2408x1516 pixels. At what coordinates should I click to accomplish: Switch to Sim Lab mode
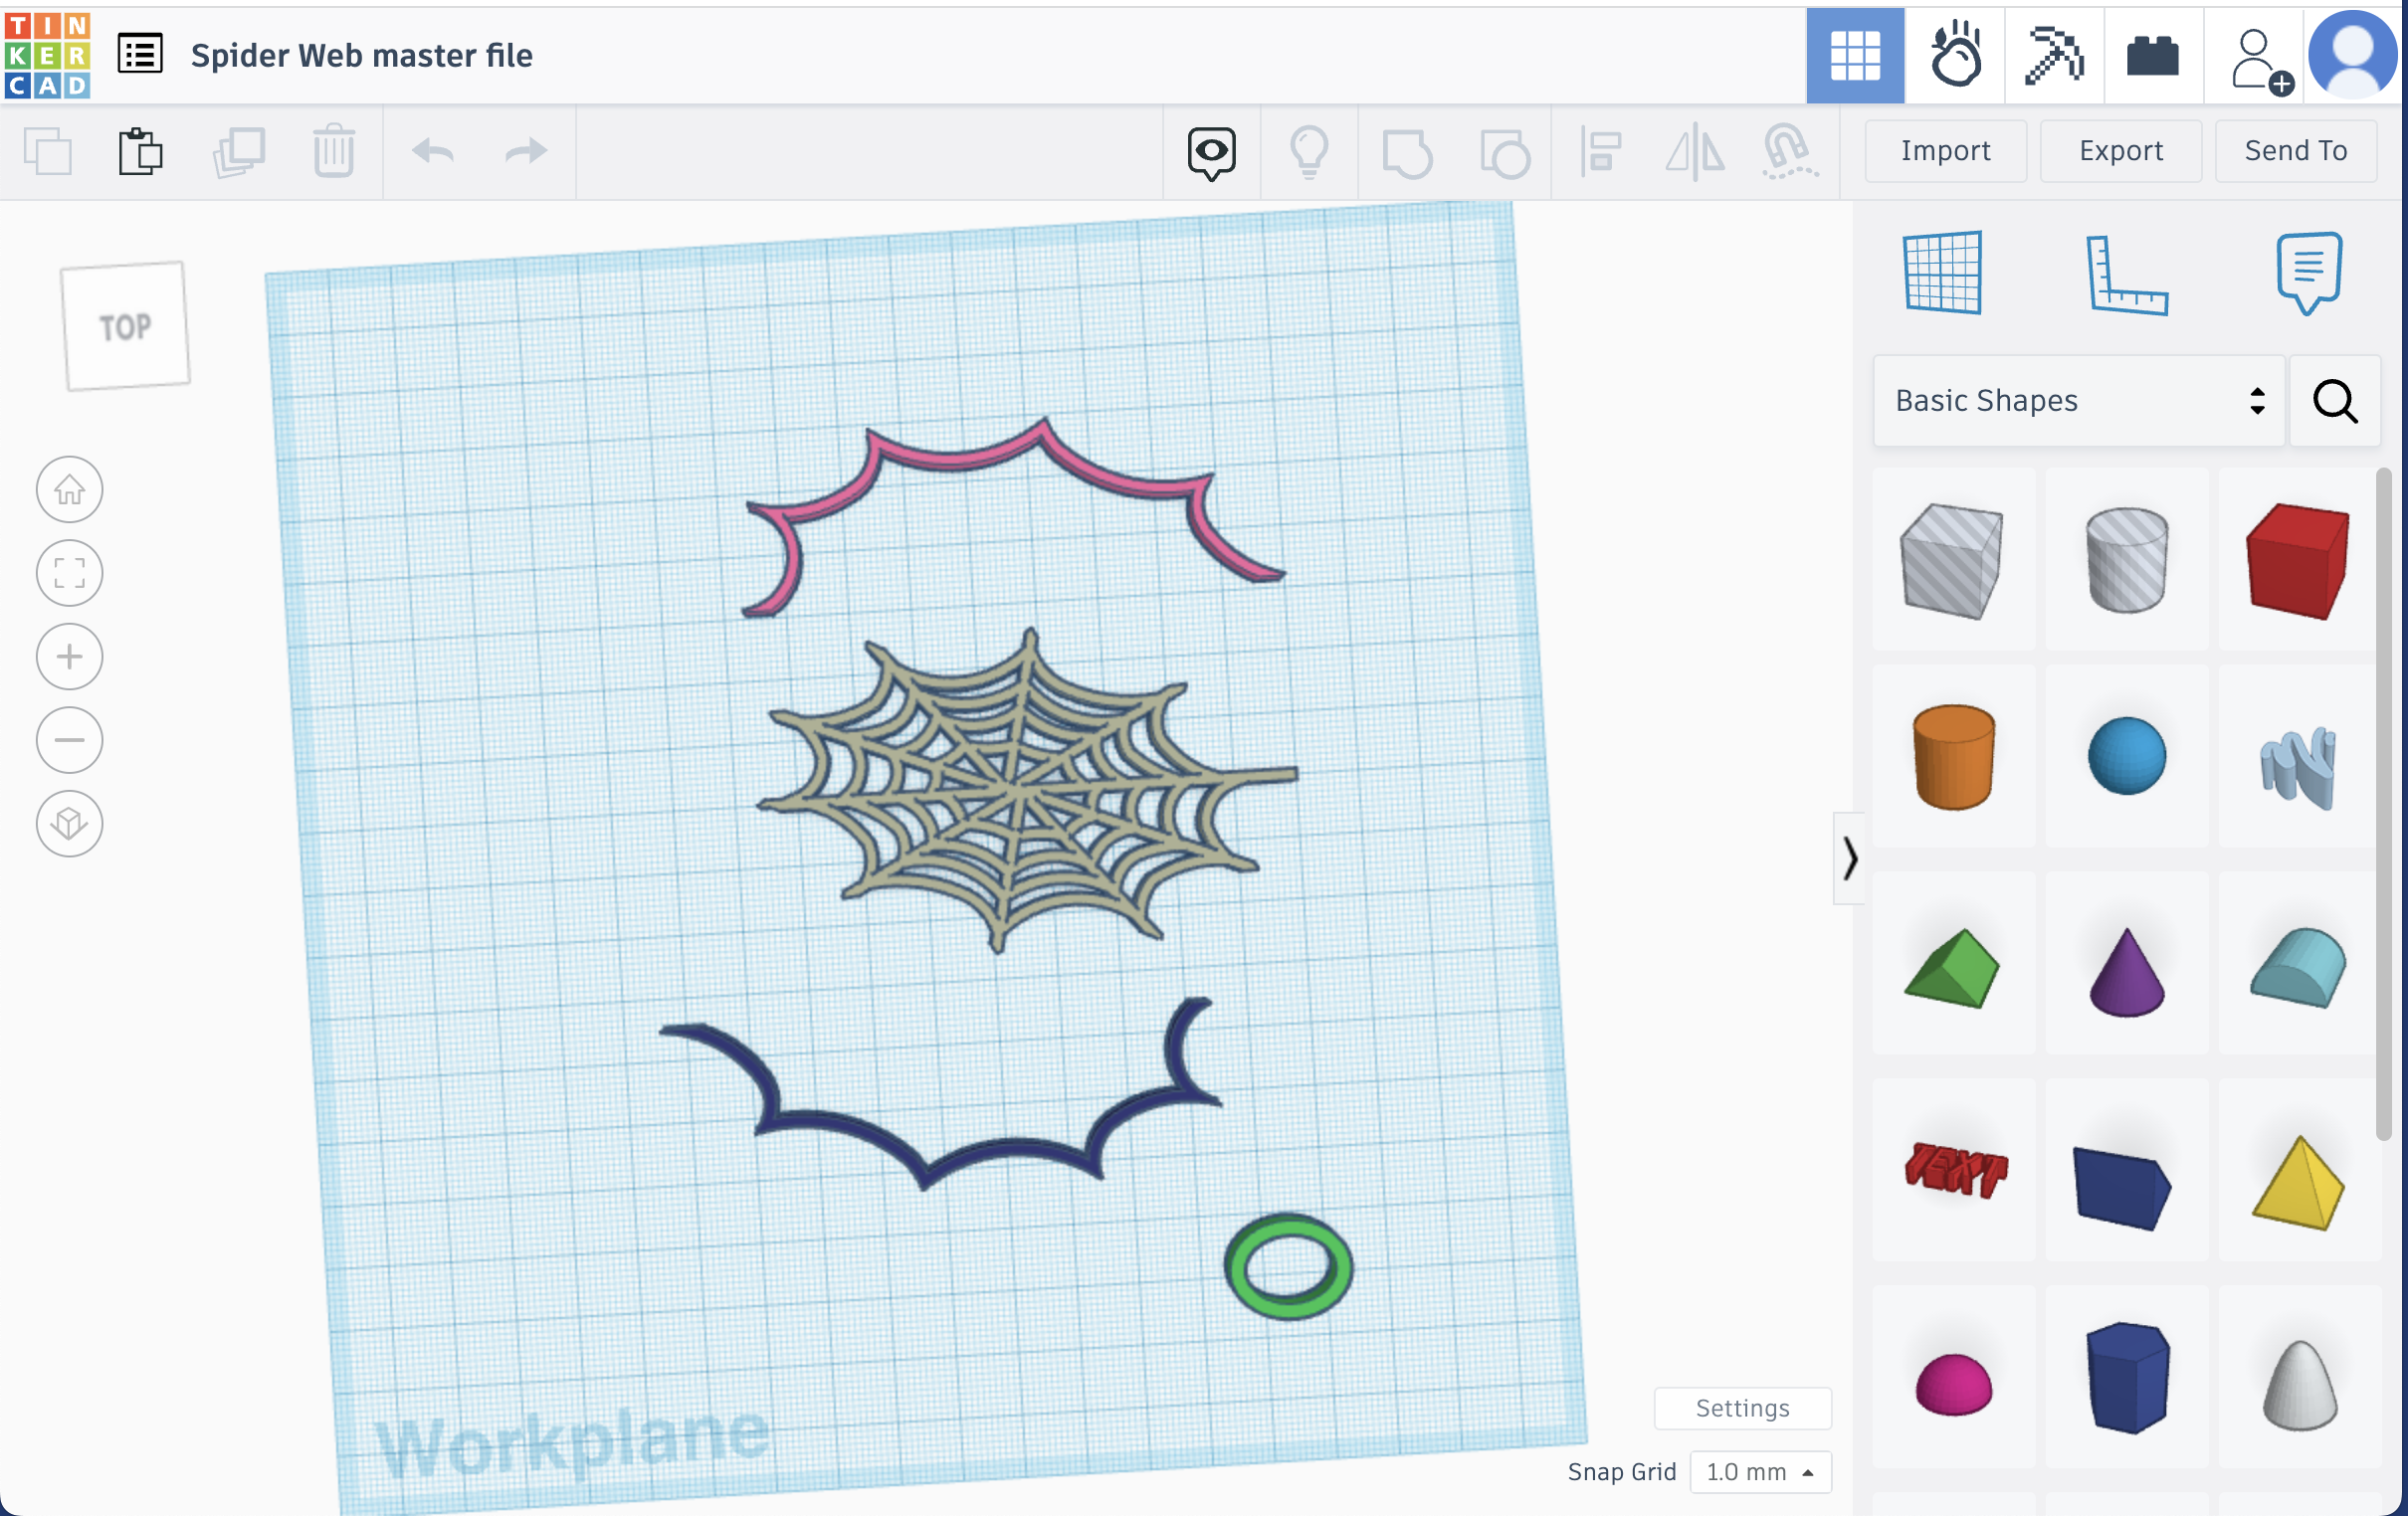click(1954, 55)
